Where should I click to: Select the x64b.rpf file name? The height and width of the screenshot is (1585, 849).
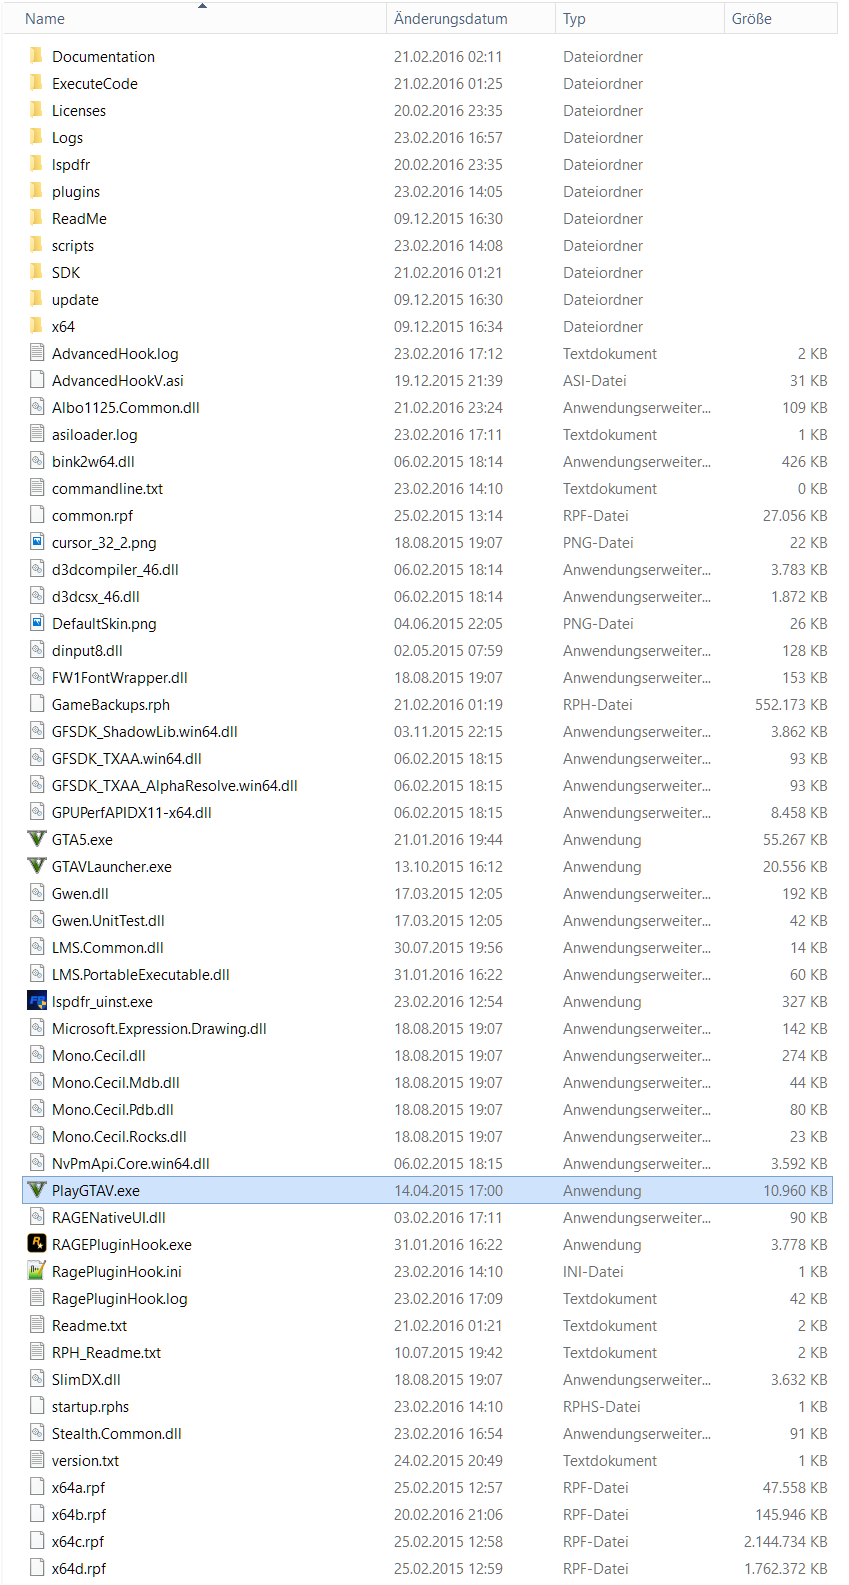click(79, 1515)
